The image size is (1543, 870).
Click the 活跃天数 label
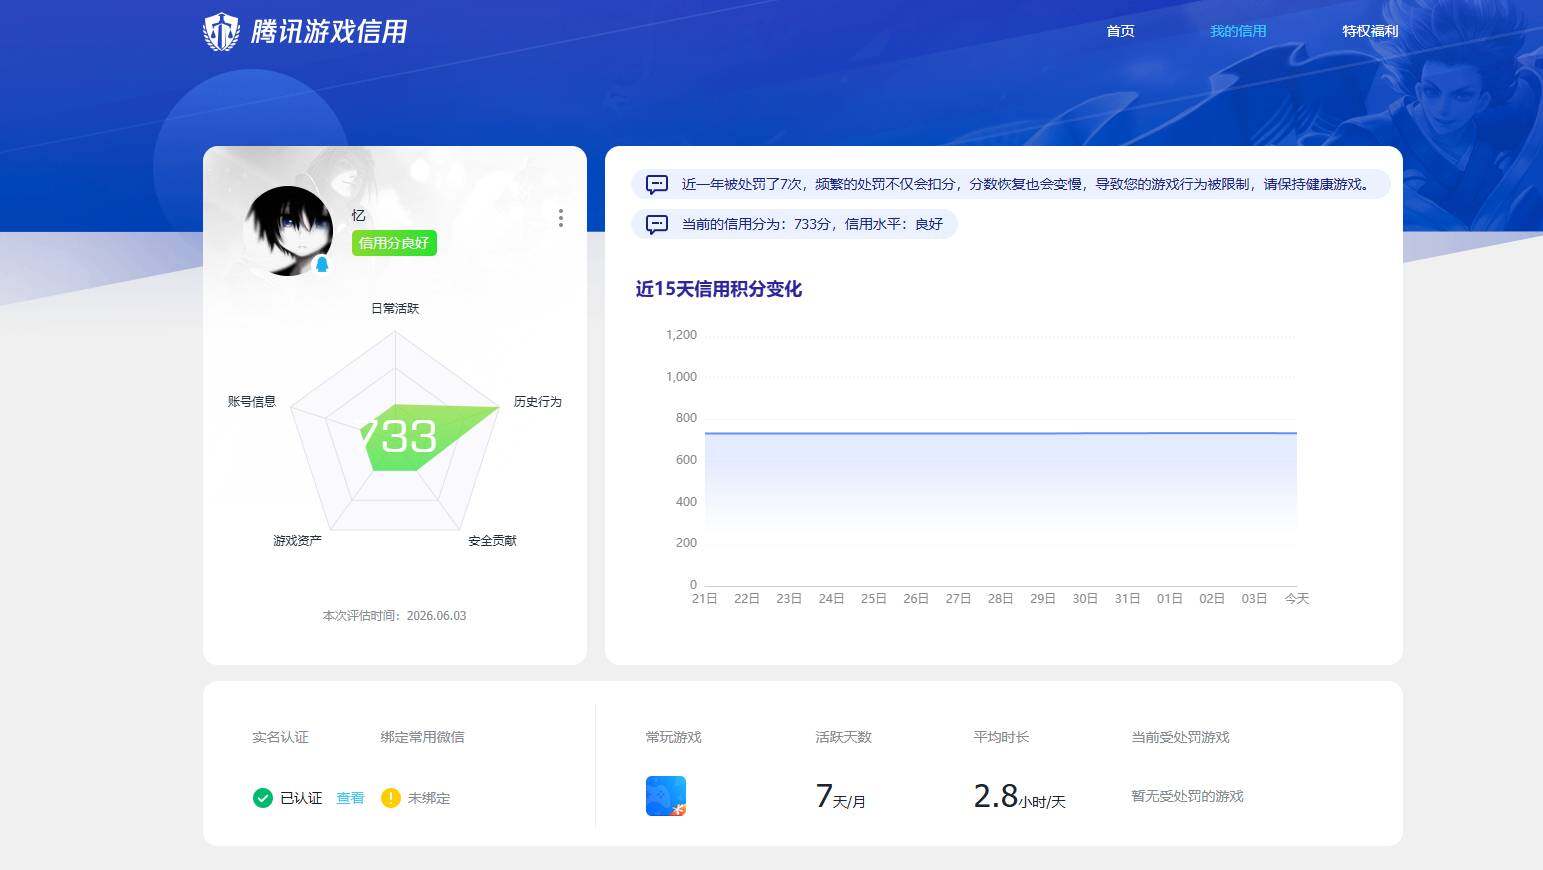pos(843,737)
